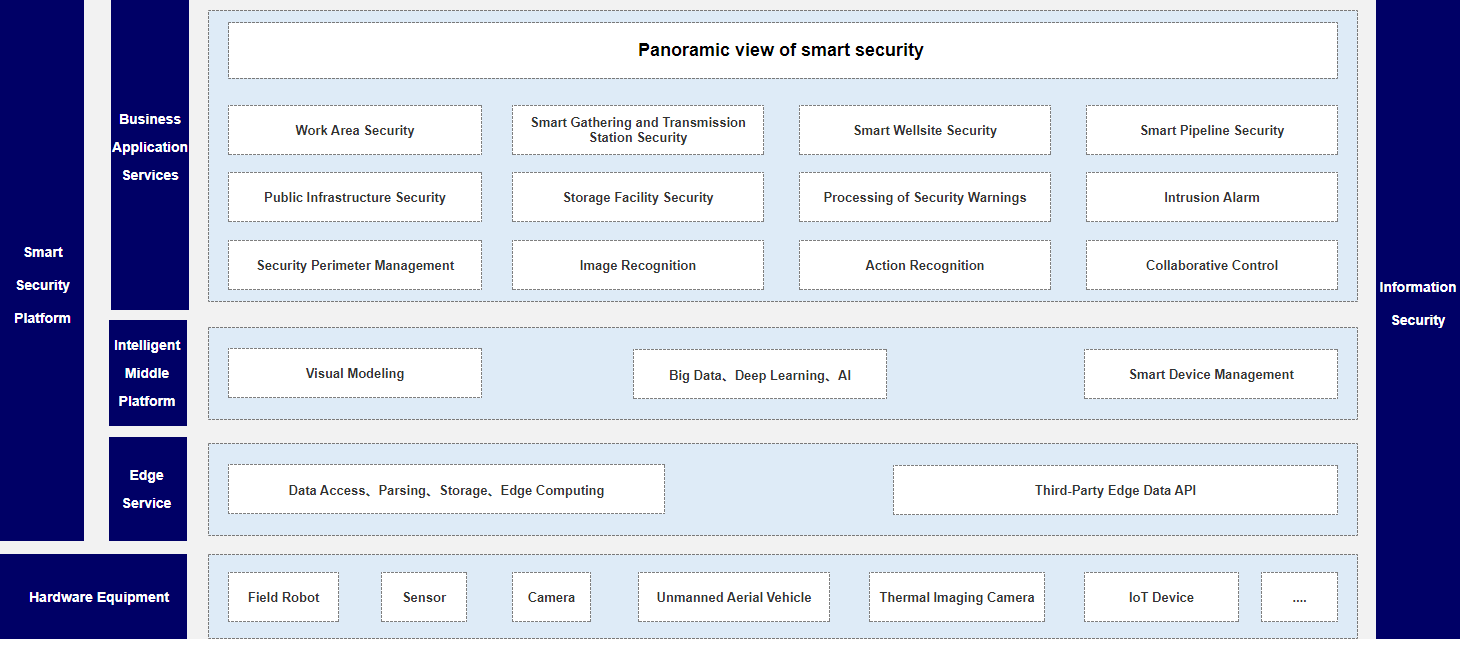Click the Third-Party Edge Data API box
1462x645 pixels.
tap(1114, 490)
